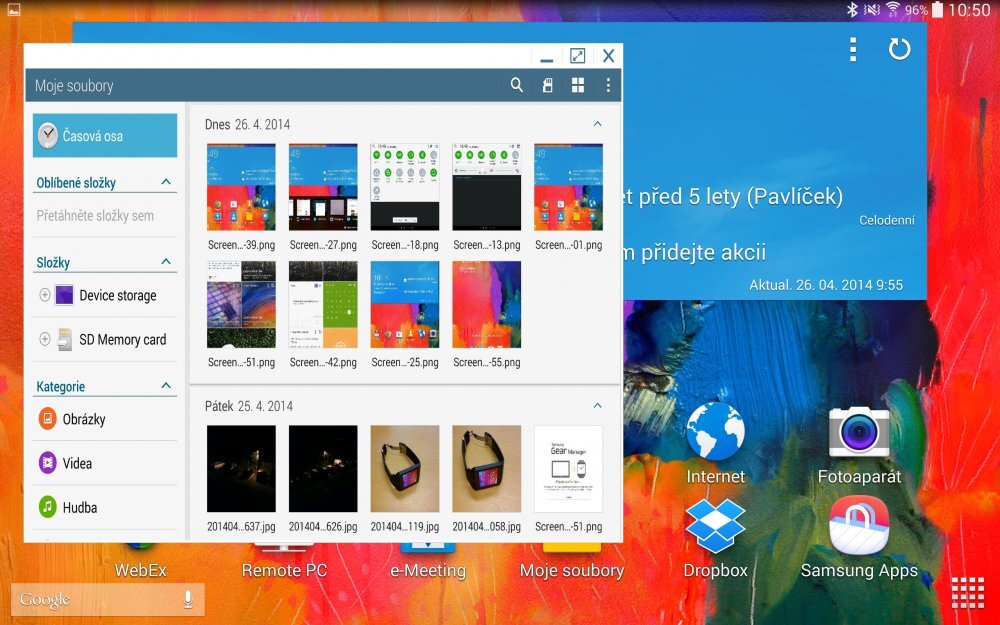
Task: Open search in Moje soubory
Action: tap(516, 85)
